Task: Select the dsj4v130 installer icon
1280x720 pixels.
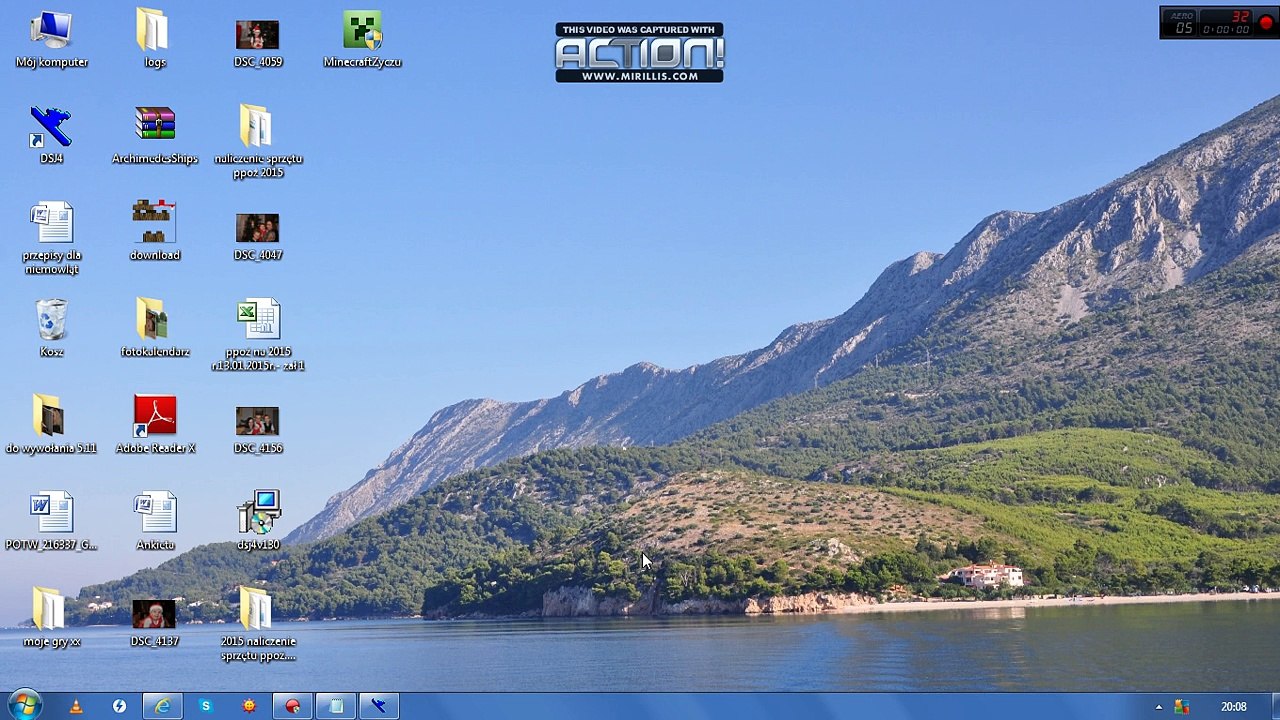Action: tap(258, 522)
